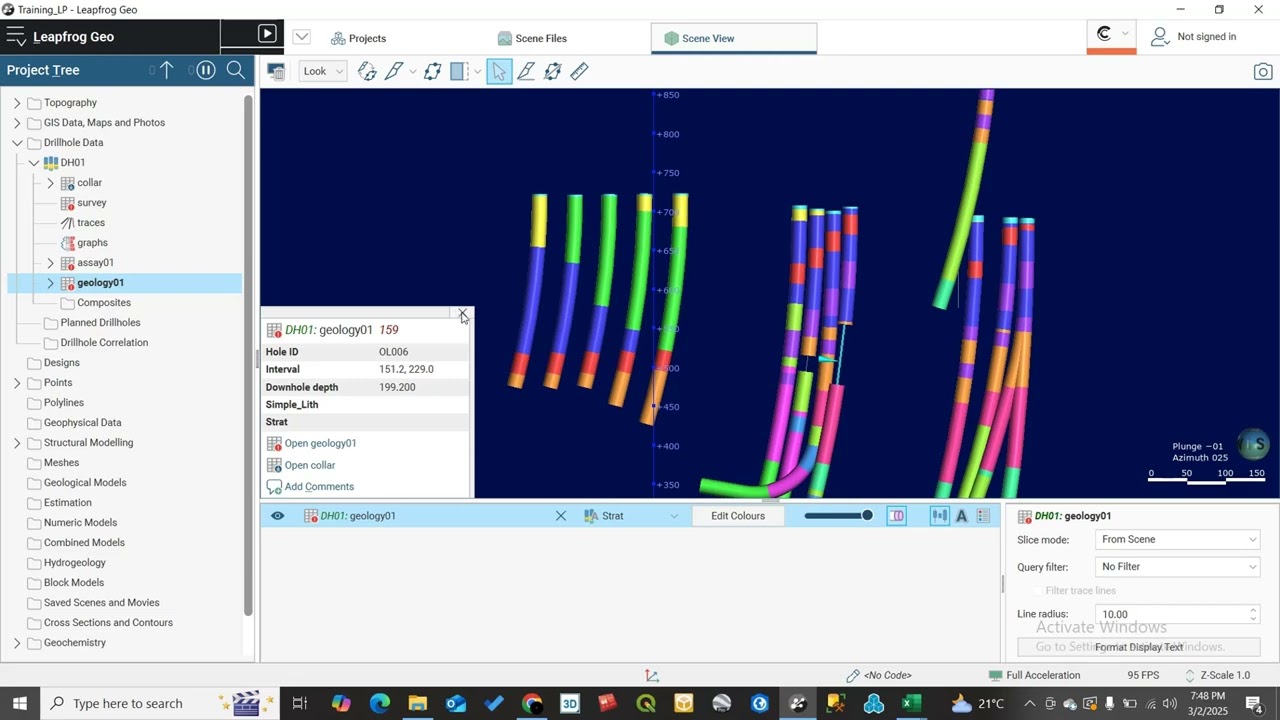Click Not signed in account button
The width and height of the screenshot is (1280, 720).
click(x=1193, y=36)
